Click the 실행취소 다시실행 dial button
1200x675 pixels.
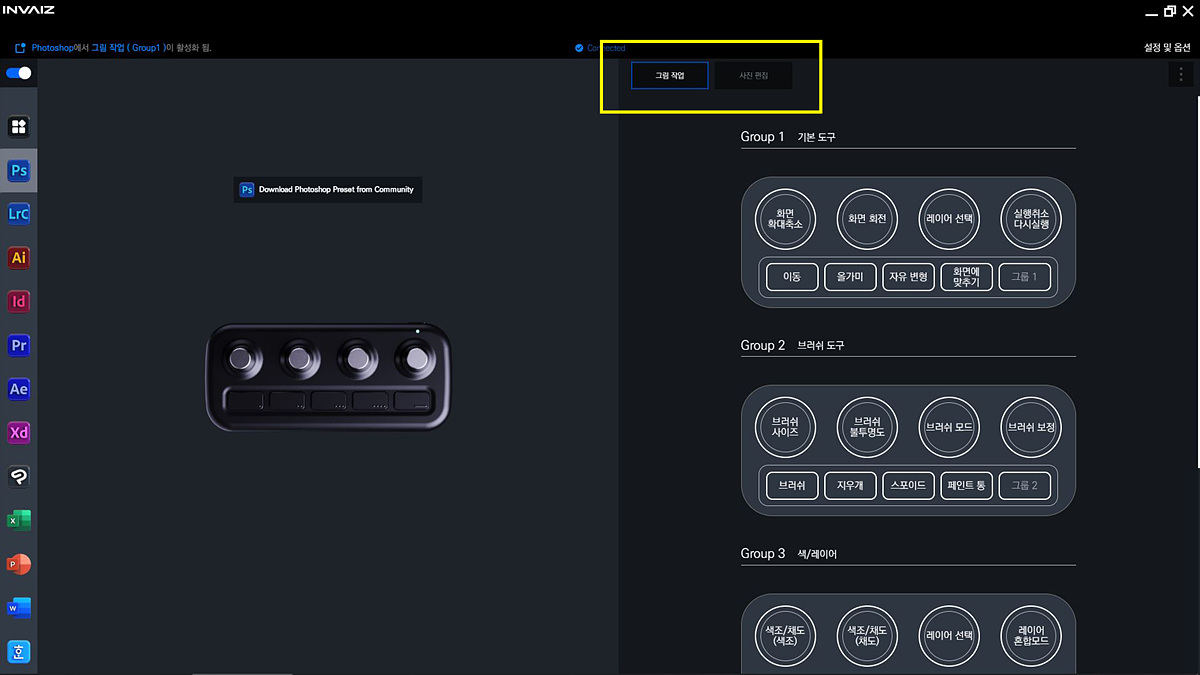click(1031, 218)
